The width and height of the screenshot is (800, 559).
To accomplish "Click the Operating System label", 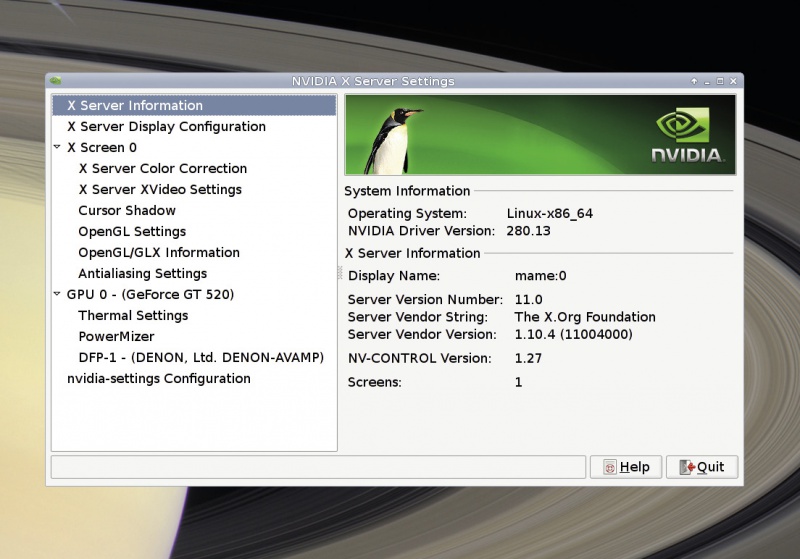I will (x=407, y=214).
